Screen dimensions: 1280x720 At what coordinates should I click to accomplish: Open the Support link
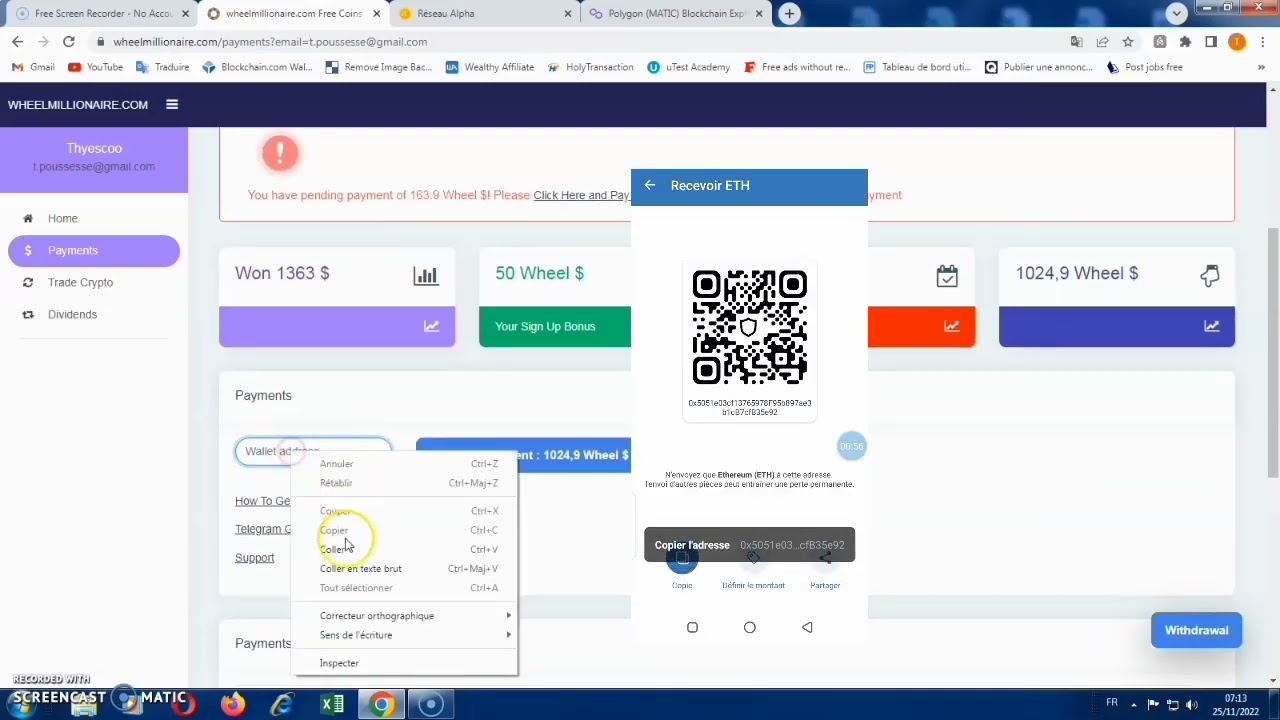[x=254, y=558]
